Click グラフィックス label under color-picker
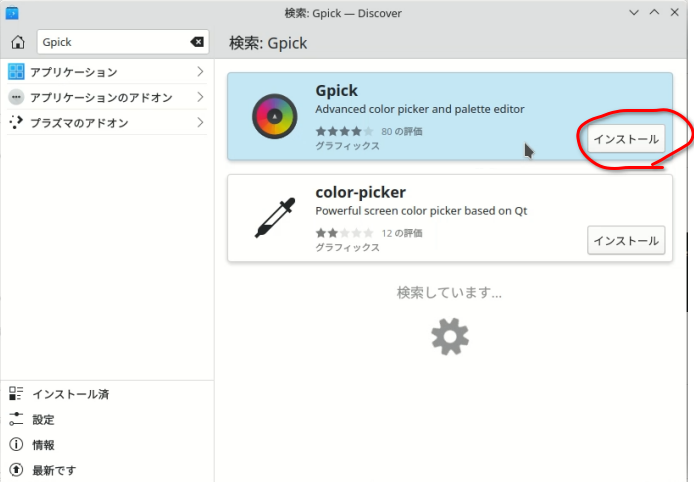The height and width of the screenshot is (482, 694). (347, 247)
